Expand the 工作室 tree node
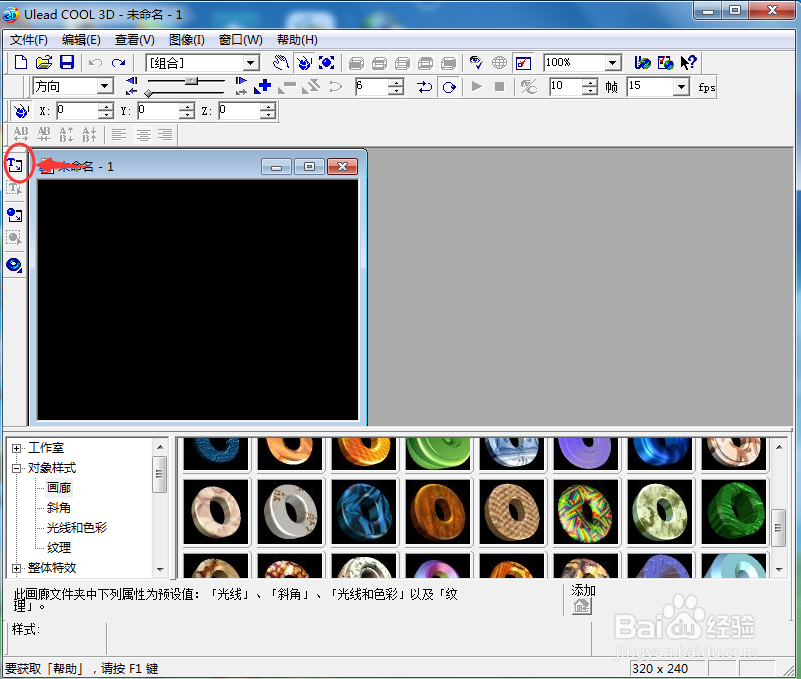This screenshot has width=801, height=679. pos(16,448)
